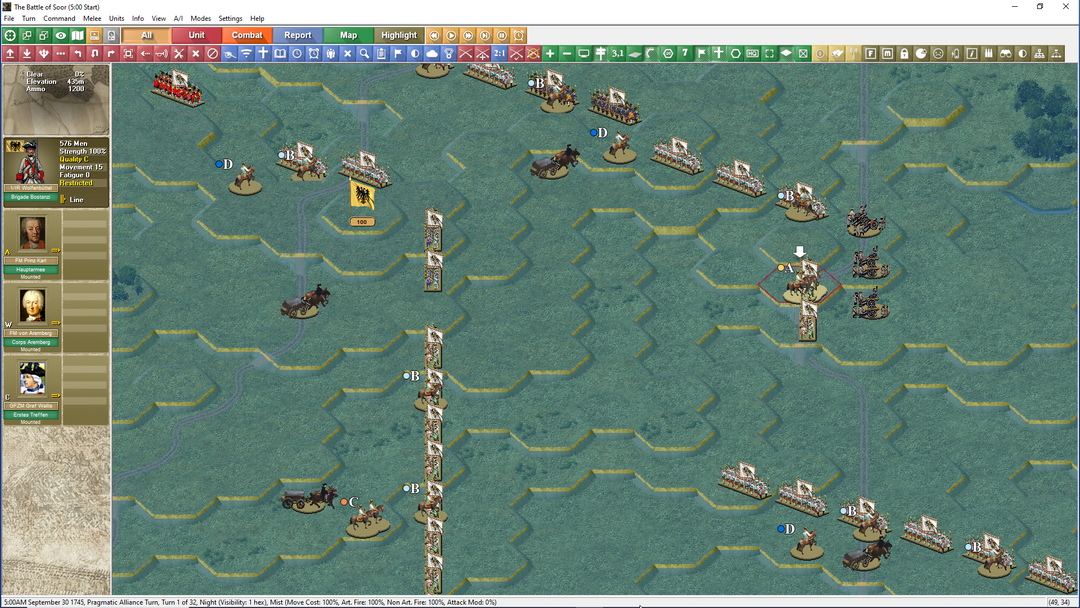Click the up-arrow move-to-top unit icon
Image resolution: width=1080 pixels, height=608 pixels.
[10, 53]
